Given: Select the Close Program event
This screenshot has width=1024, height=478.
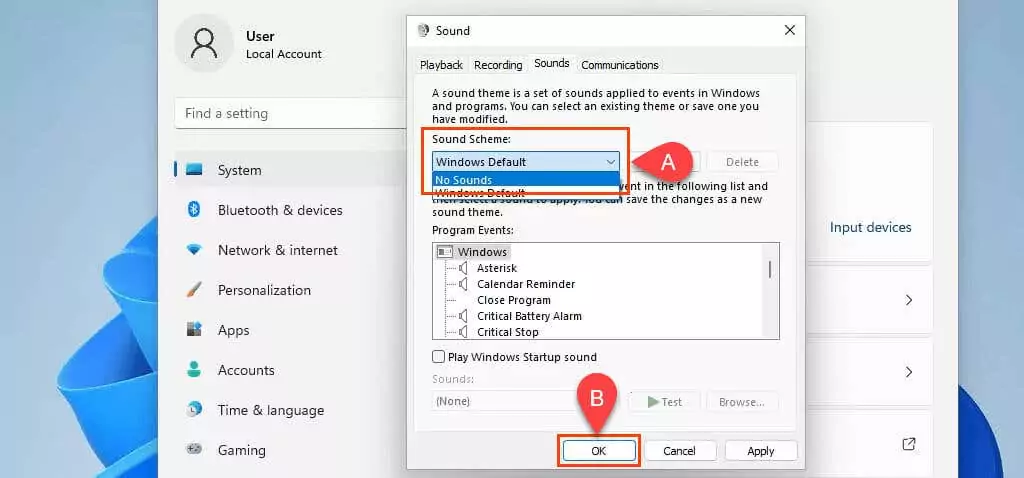Looking at the screenshot, I should 514,300.
